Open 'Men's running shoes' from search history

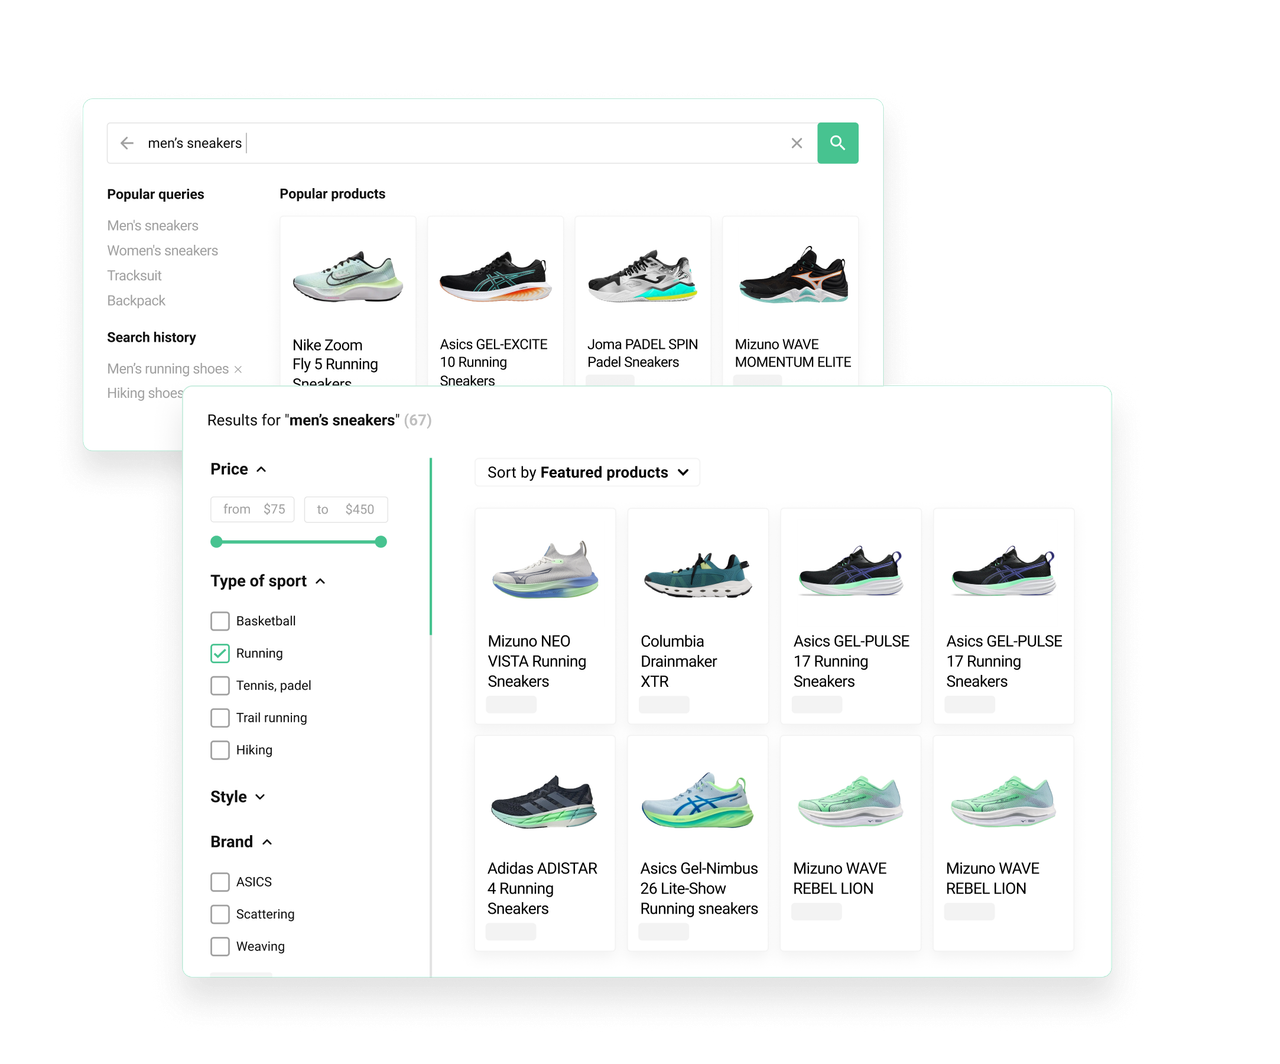point(168,369)
